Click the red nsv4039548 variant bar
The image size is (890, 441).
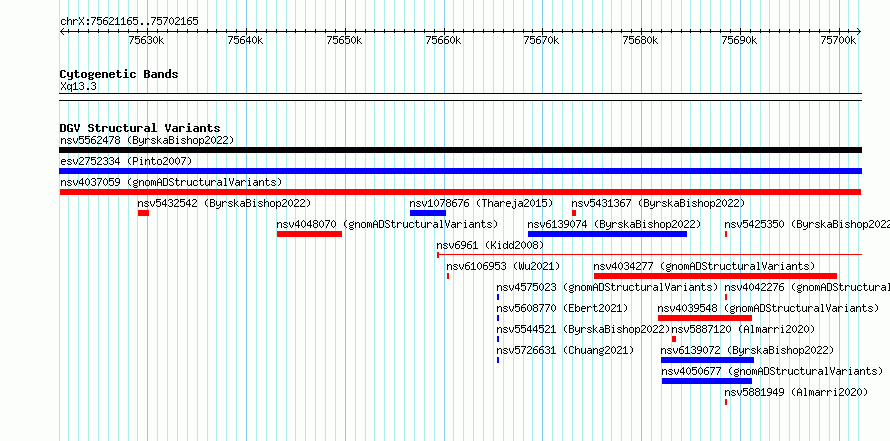pos(705,318)
